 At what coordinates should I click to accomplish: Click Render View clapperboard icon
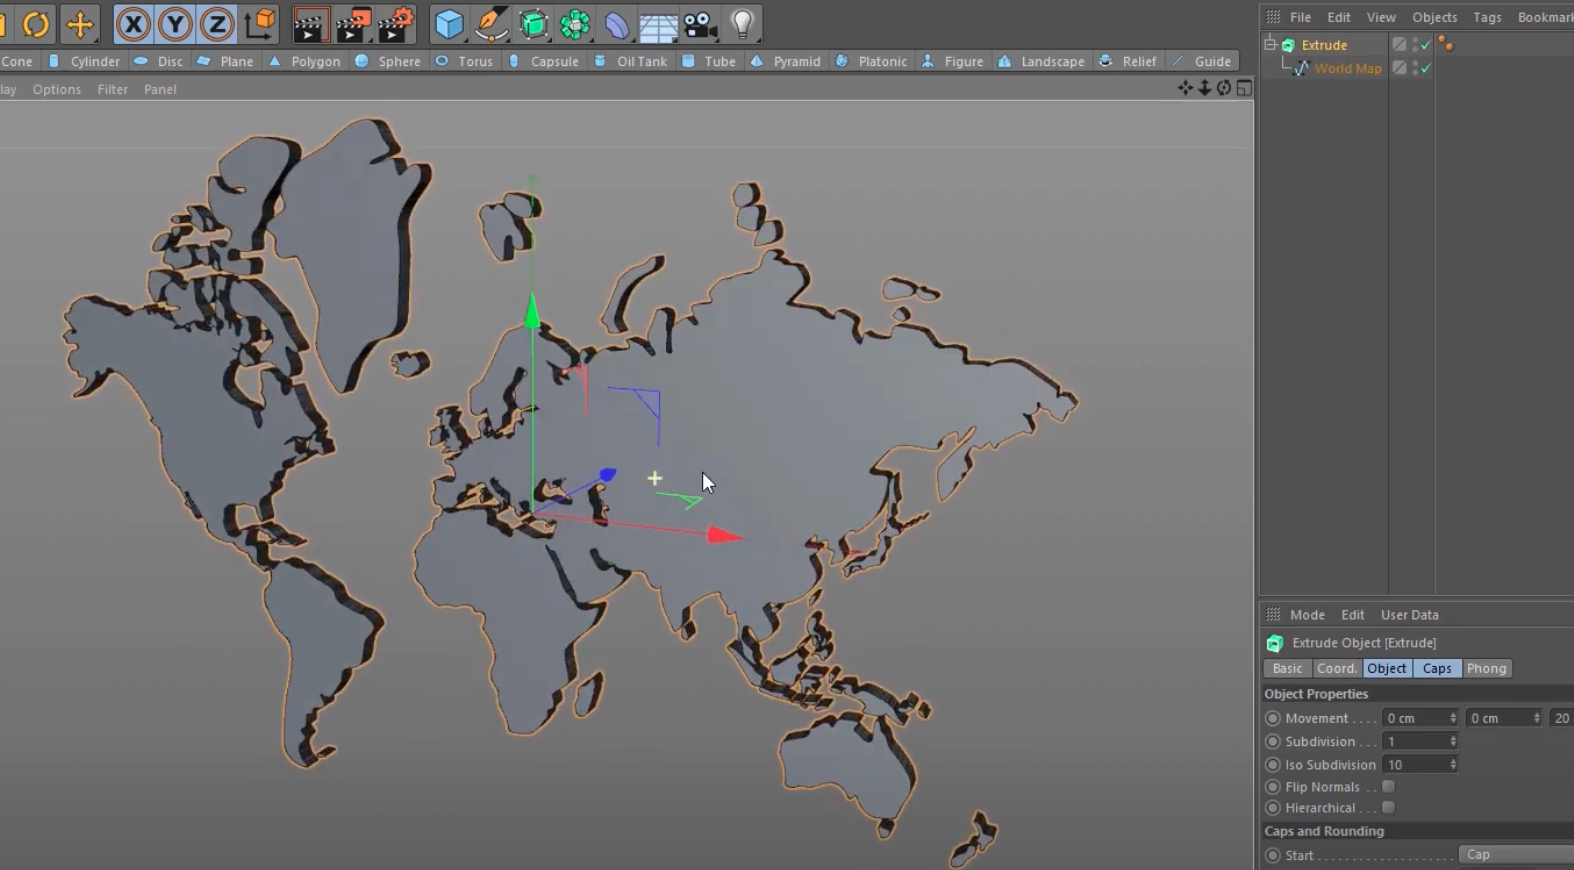[x=311, y=25]
